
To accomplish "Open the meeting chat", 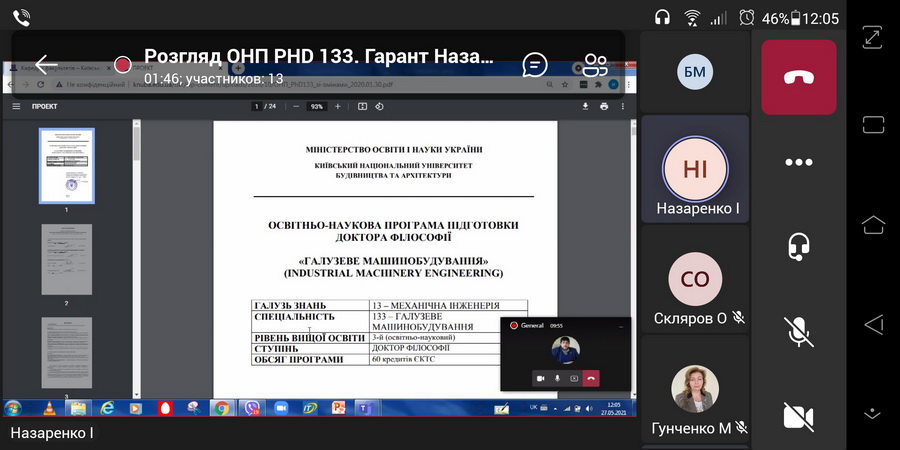I will point(536,65).
